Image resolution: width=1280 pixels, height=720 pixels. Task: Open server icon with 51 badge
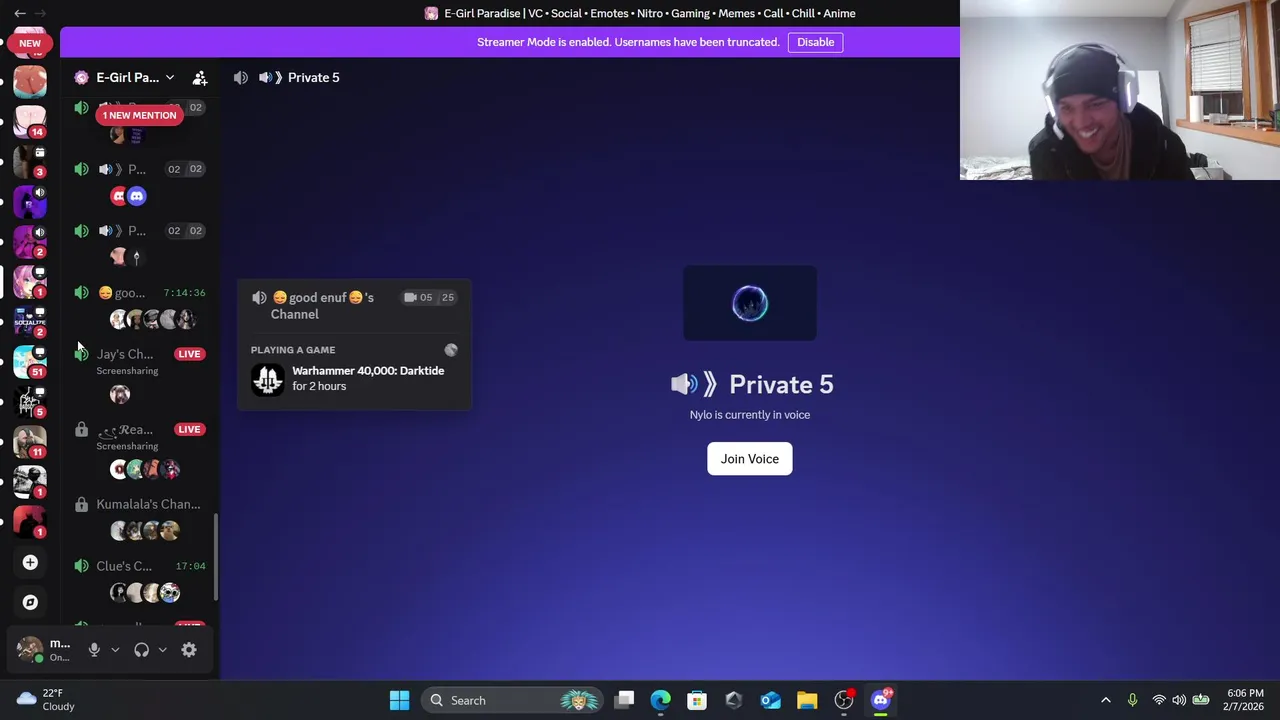click(x=30, y=361)
